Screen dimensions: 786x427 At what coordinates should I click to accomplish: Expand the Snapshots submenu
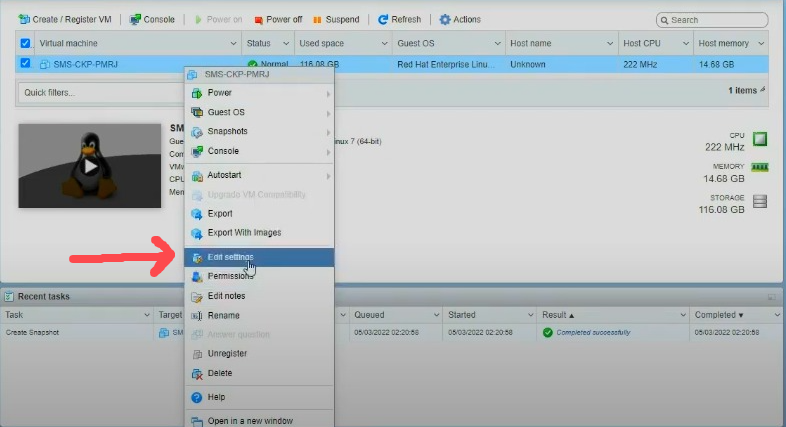(259, 131)
